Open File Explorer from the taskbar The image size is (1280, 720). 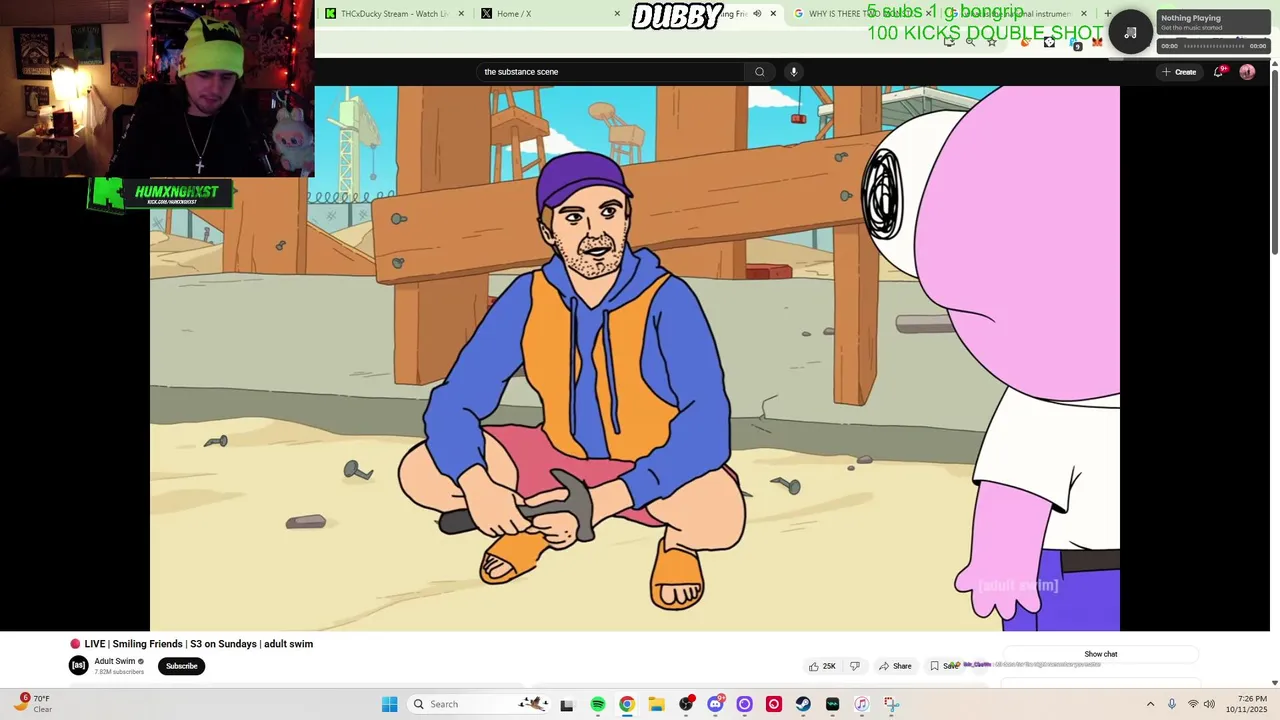(656, 704)
